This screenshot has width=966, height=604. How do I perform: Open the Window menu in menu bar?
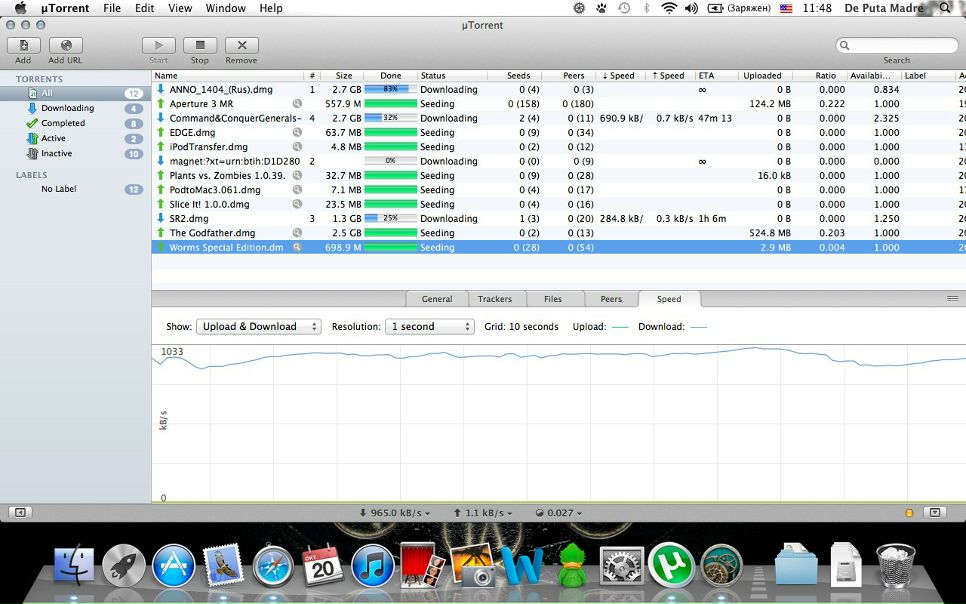[x=225, y=8]
